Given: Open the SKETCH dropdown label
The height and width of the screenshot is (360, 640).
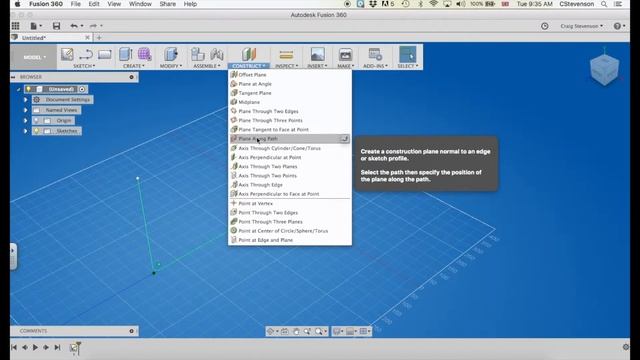Looking at the screenshot, I should tap(84, 66).
